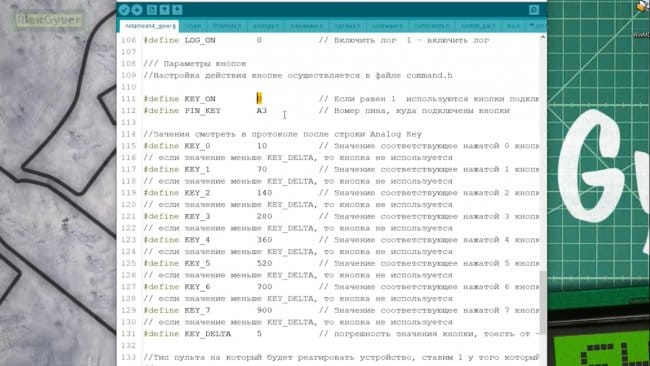Click the editor scrollbar up arrow
650x366 pixels.
click(x=543, y=37)
